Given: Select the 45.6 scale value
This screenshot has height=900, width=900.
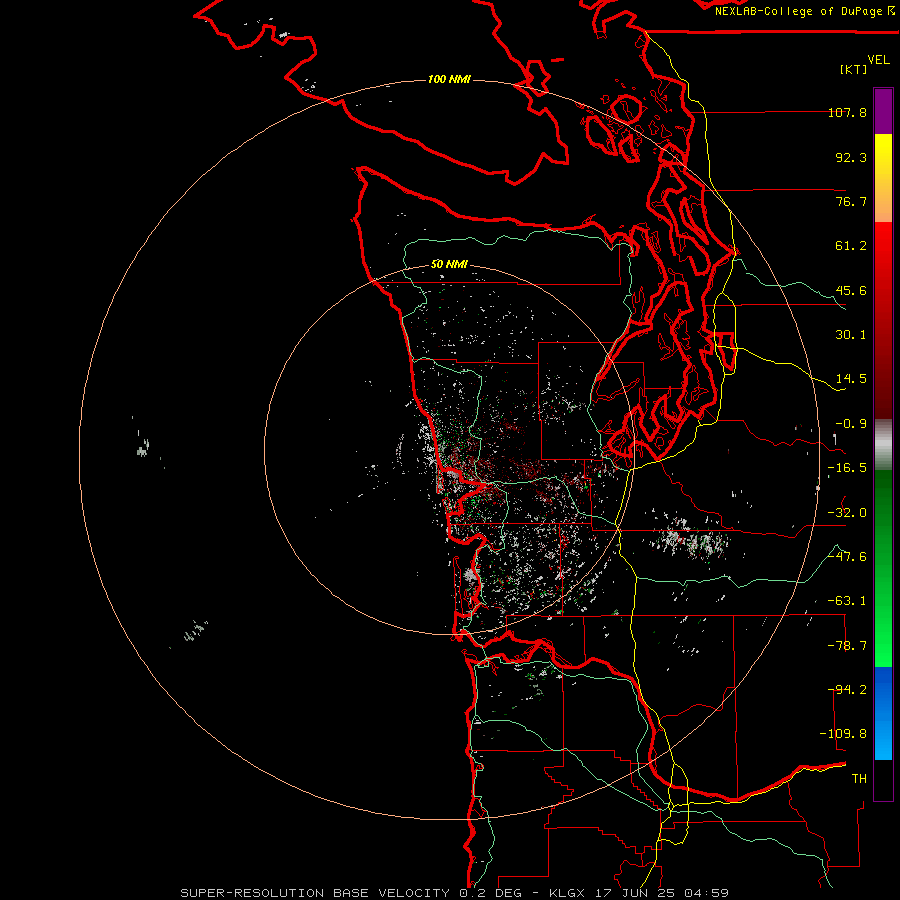Looking at the screenshot, I should pyautogui.click(x=851, y=290).
